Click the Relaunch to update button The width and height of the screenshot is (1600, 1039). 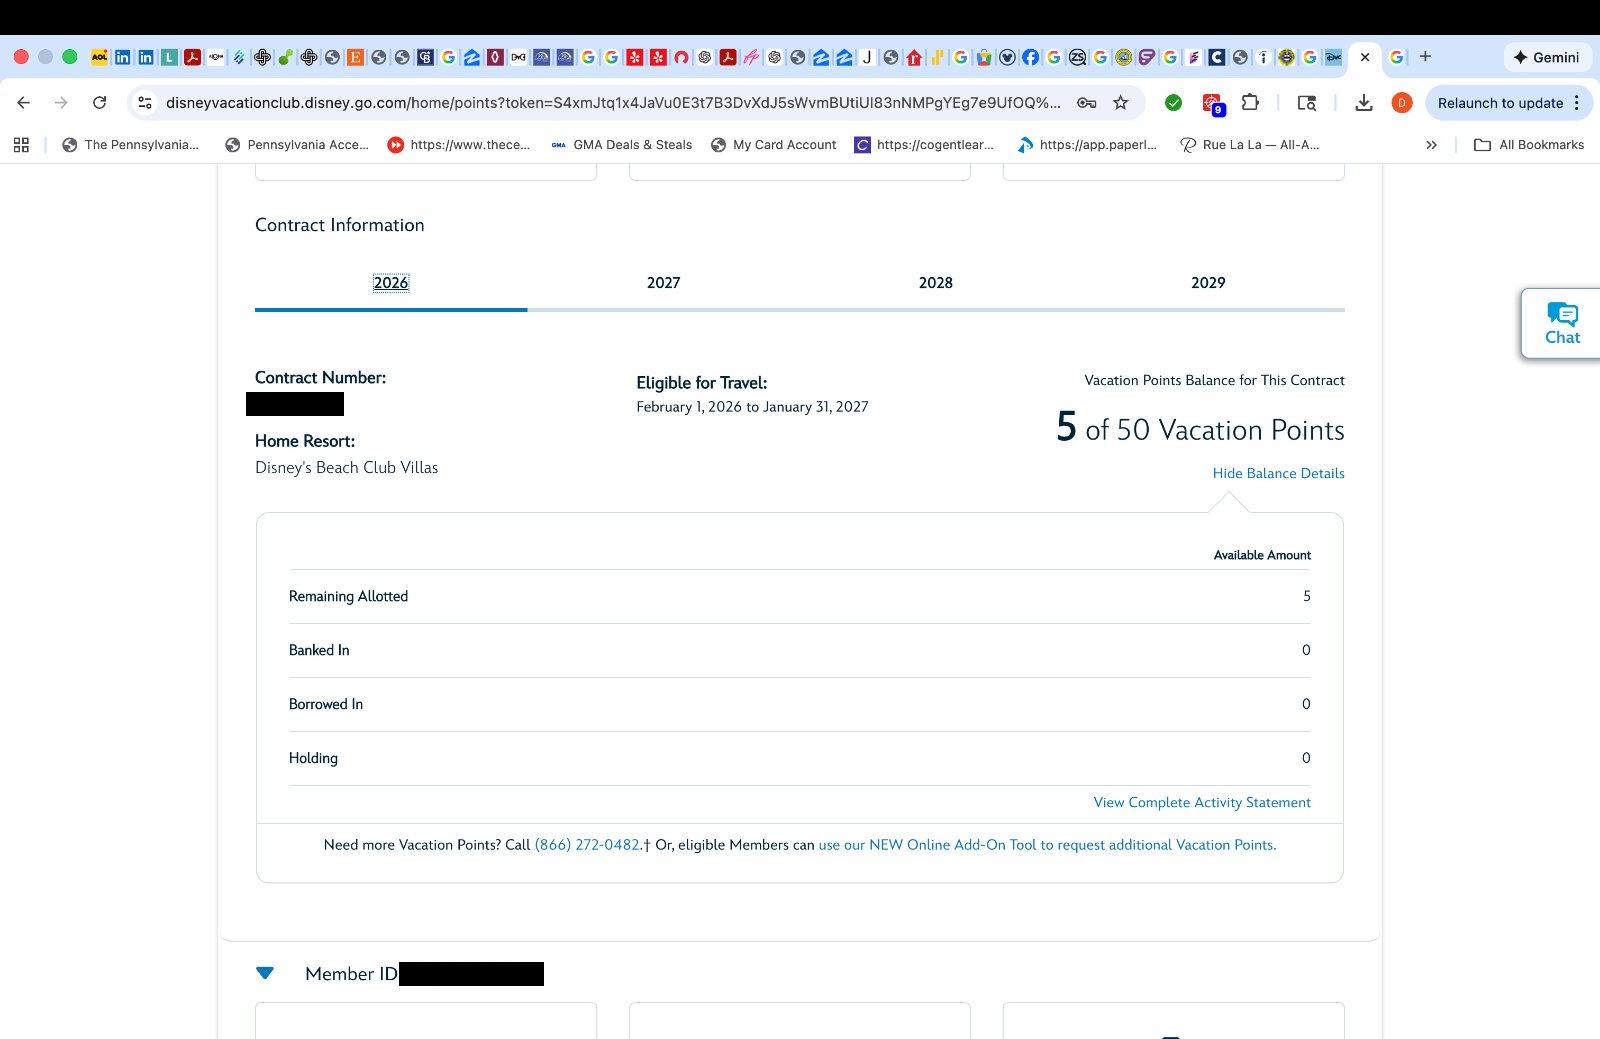click(1499, 103)
